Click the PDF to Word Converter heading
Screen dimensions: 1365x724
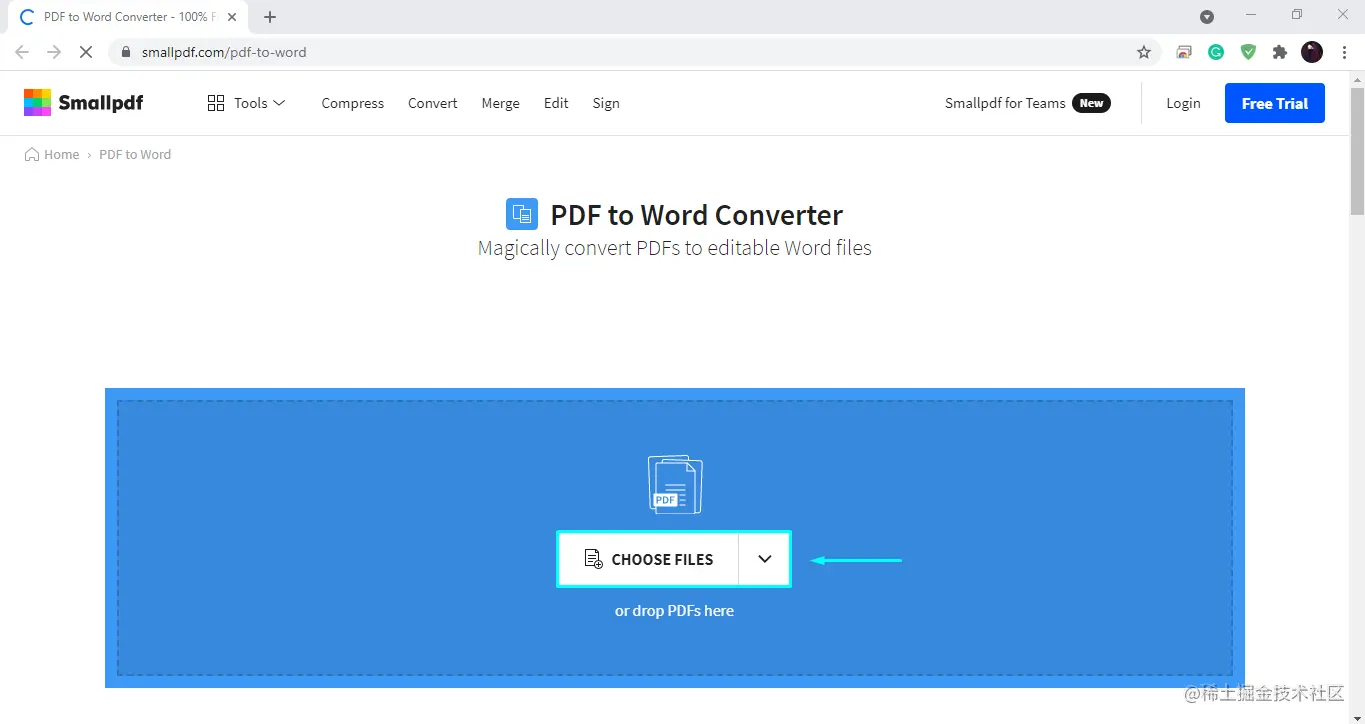pyautogui.click(x=697, y=215)
